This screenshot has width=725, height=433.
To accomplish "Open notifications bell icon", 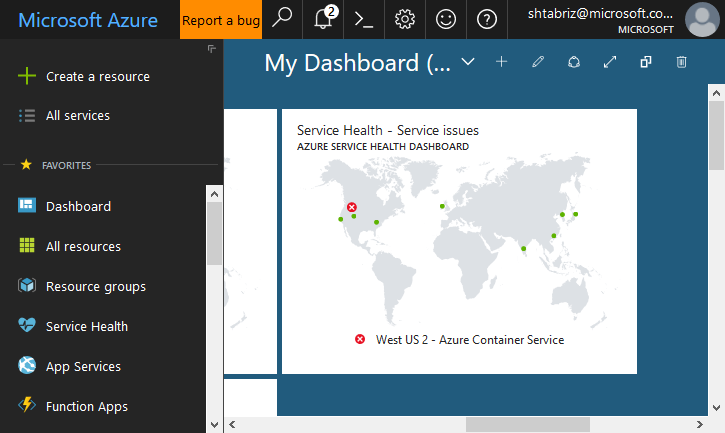I will pyautogui.click(x=324, y=19).
